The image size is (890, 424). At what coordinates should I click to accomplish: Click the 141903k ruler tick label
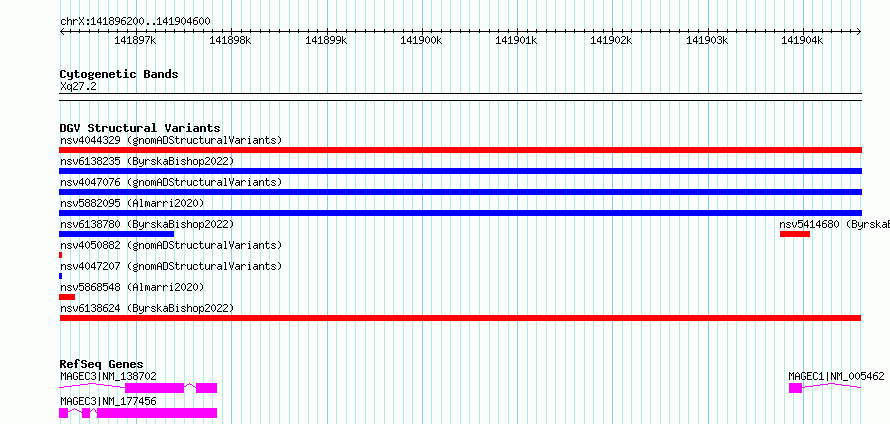click(707, 40)
